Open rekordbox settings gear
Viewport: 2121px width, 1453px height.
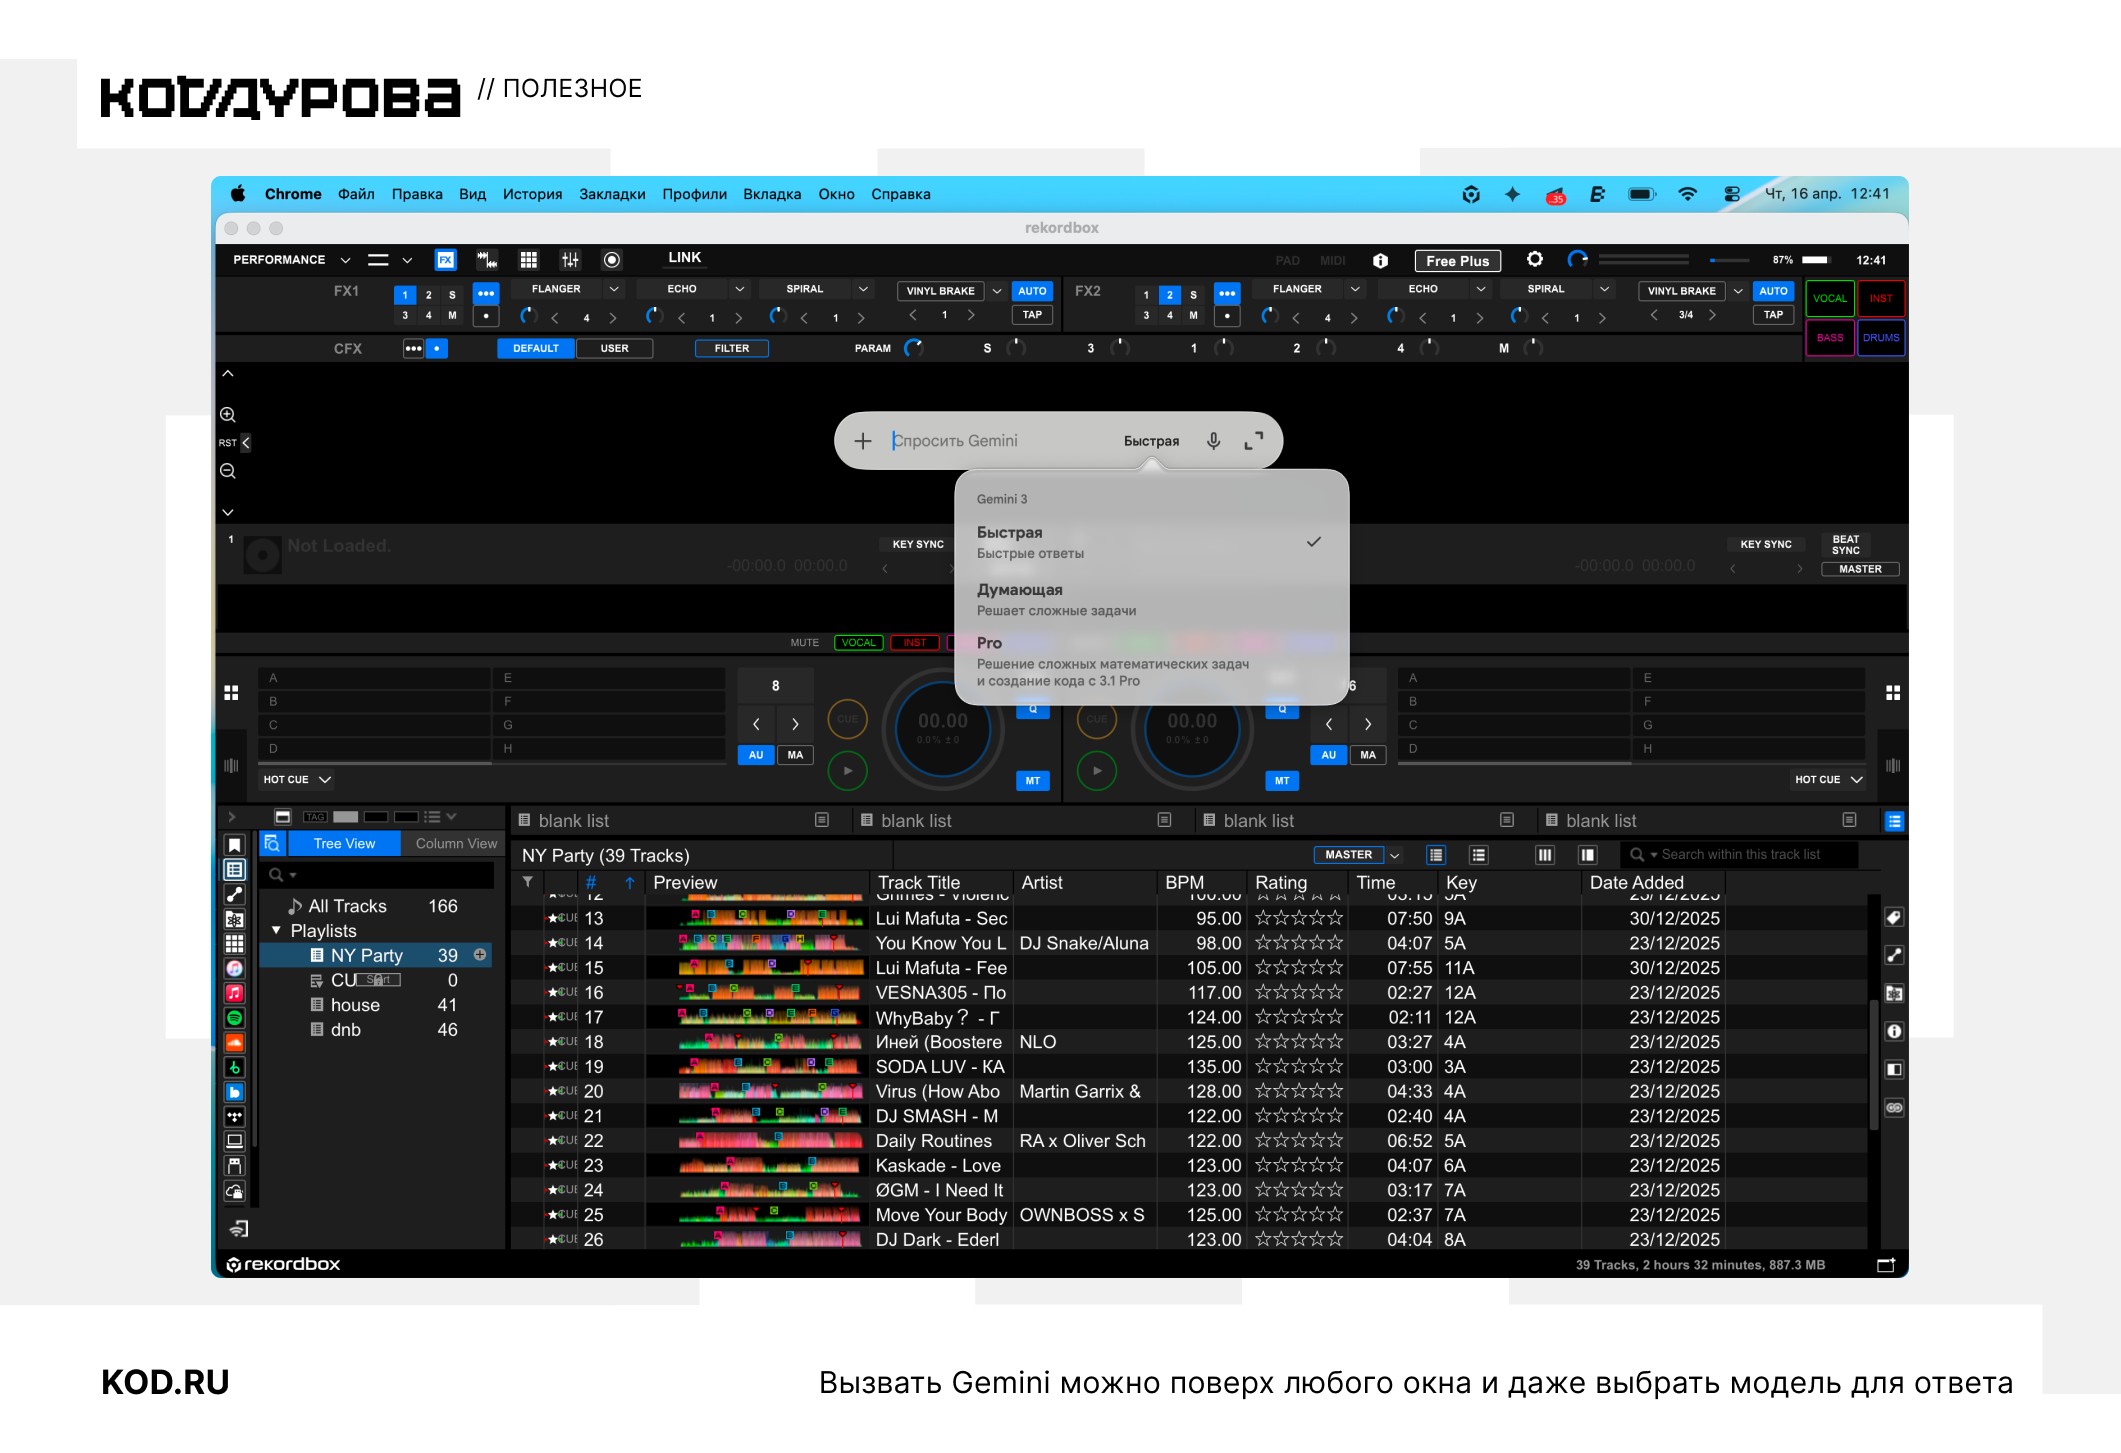point(1535,260)
